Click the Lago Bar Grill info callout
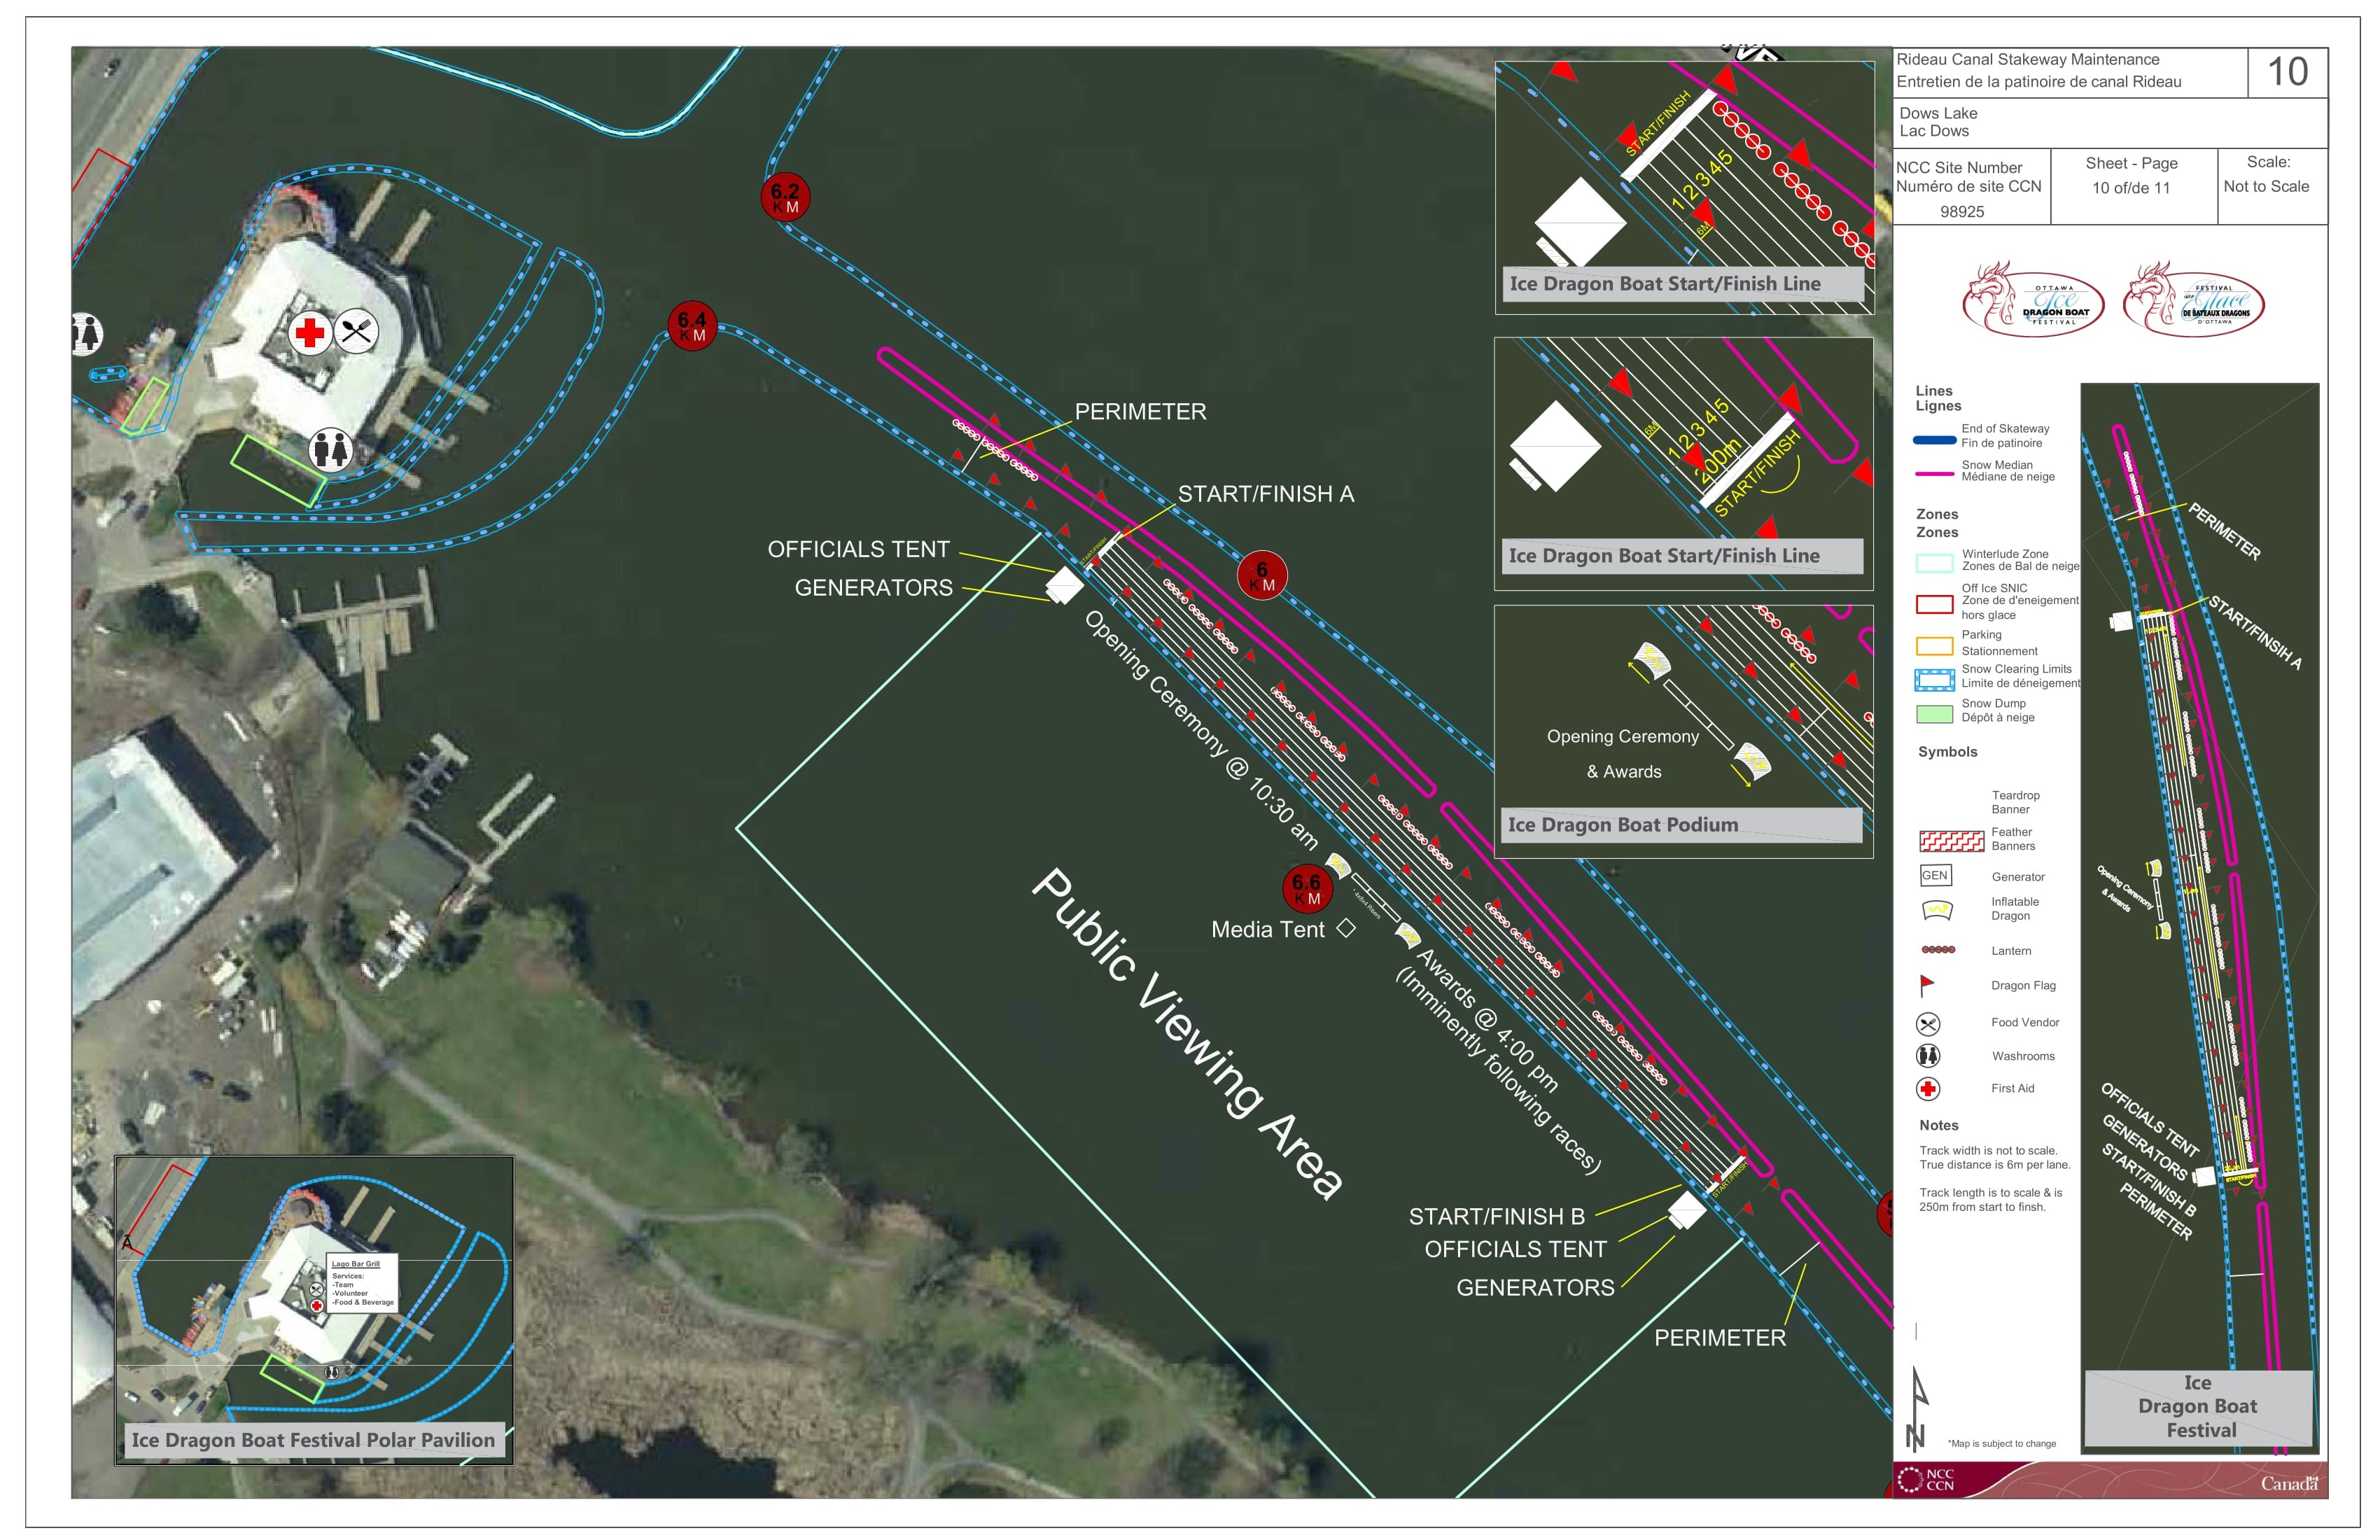 (362, 1283)
